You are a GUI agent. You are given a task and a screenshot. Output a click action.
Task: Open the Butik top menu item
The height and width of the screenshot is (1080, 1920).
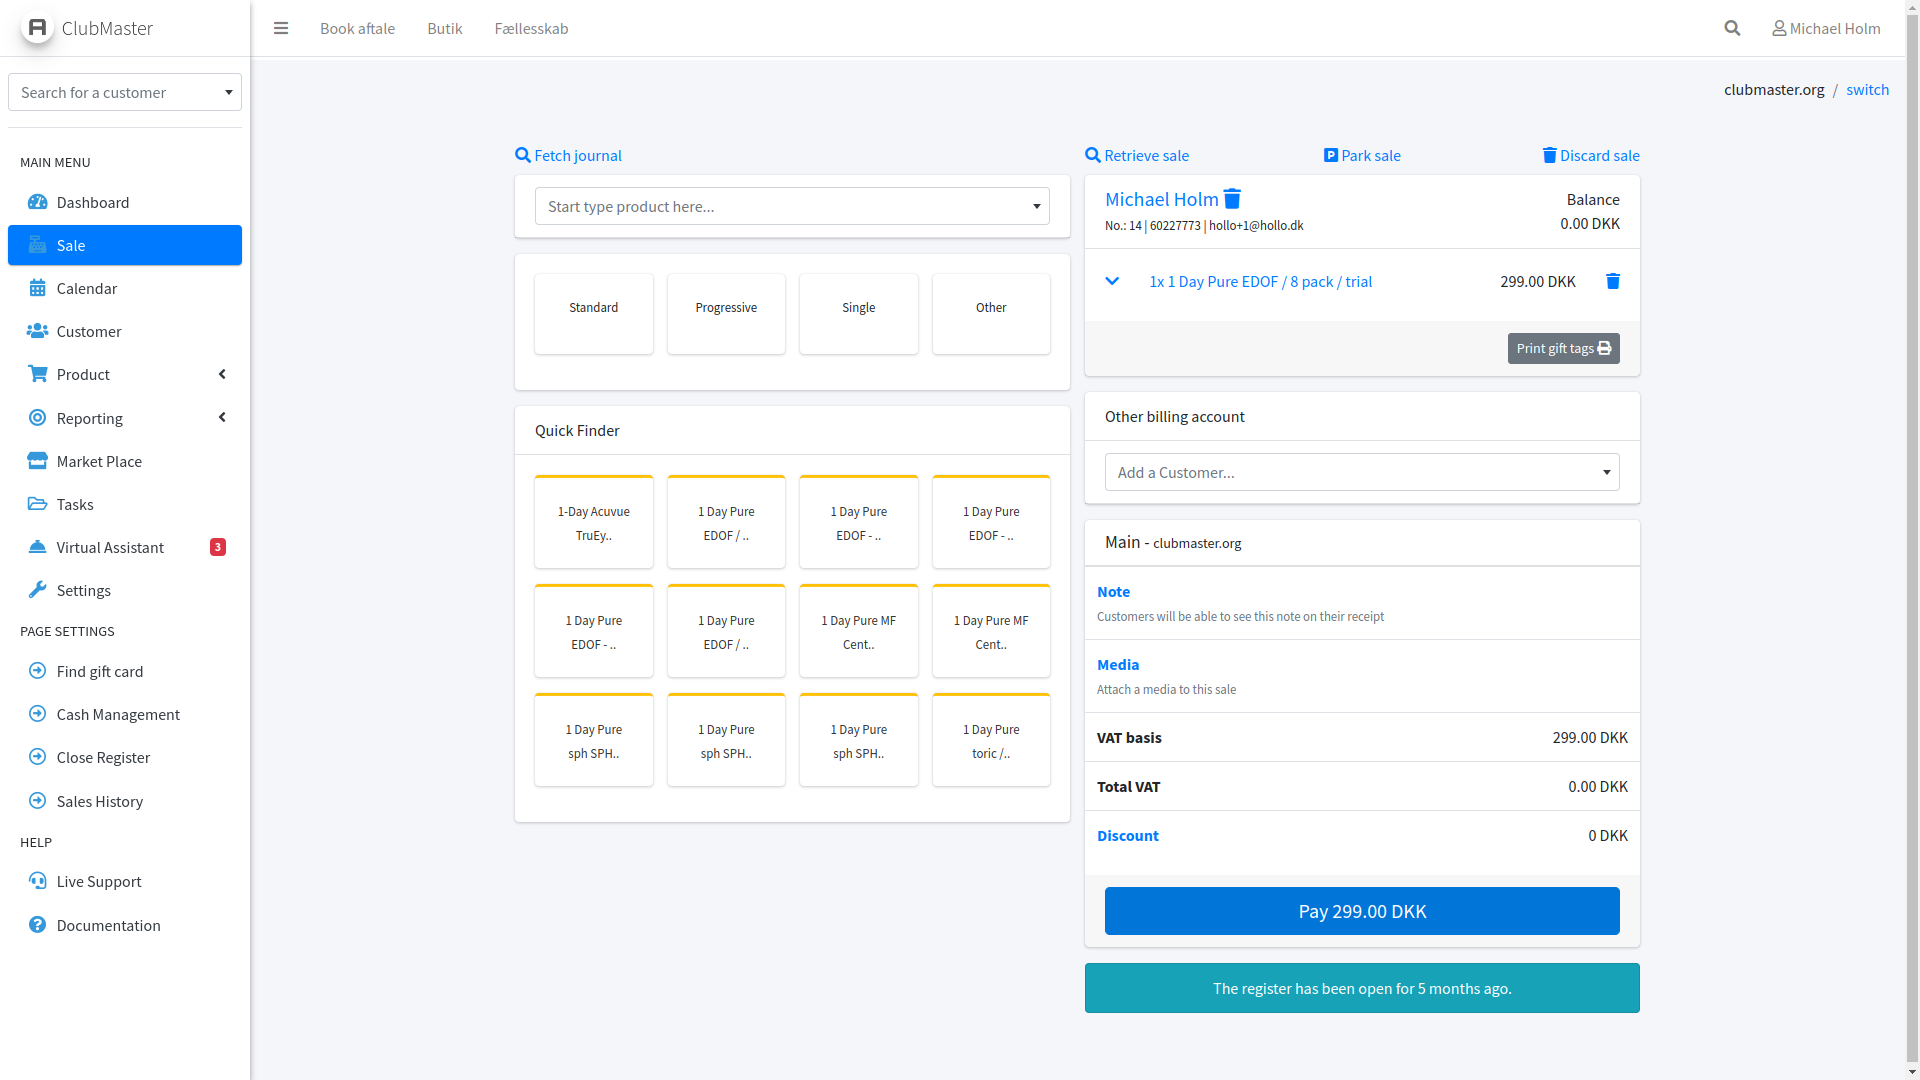pyautogui.click(x=444, y=28)
